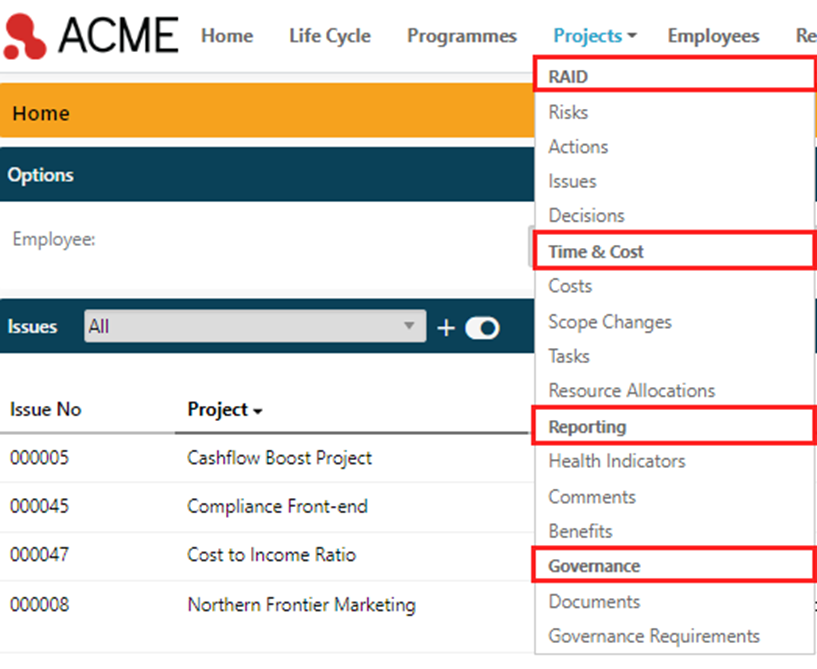Choose Benefits in Reporting section
817x669 pixels.
[x=580, y=531]
